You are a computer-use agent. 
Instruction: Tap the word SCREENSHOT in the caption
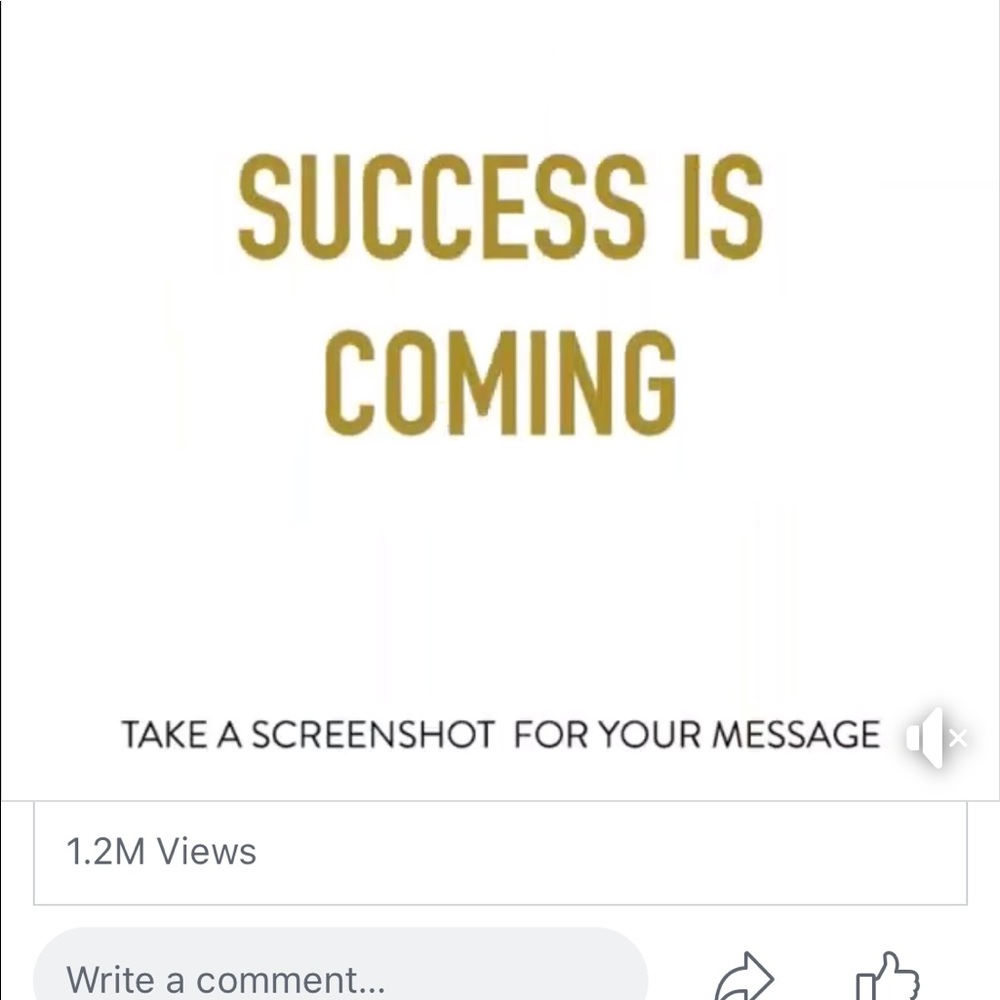[x=373, y=735]
